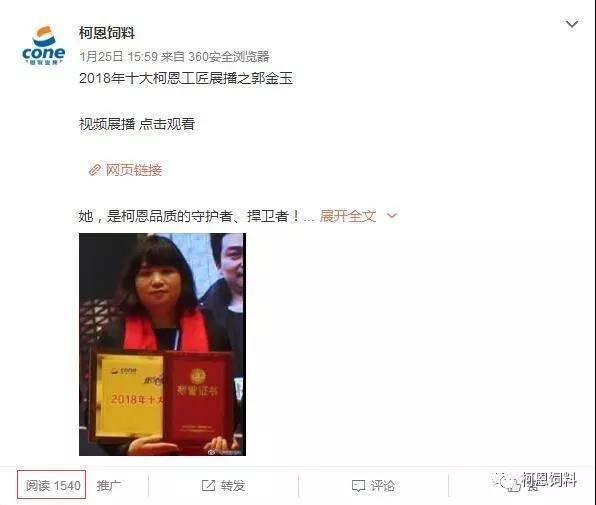Open the award certificate photo thumbnail
The width and height of the screenshot is (596, 505).
point(162,344)
